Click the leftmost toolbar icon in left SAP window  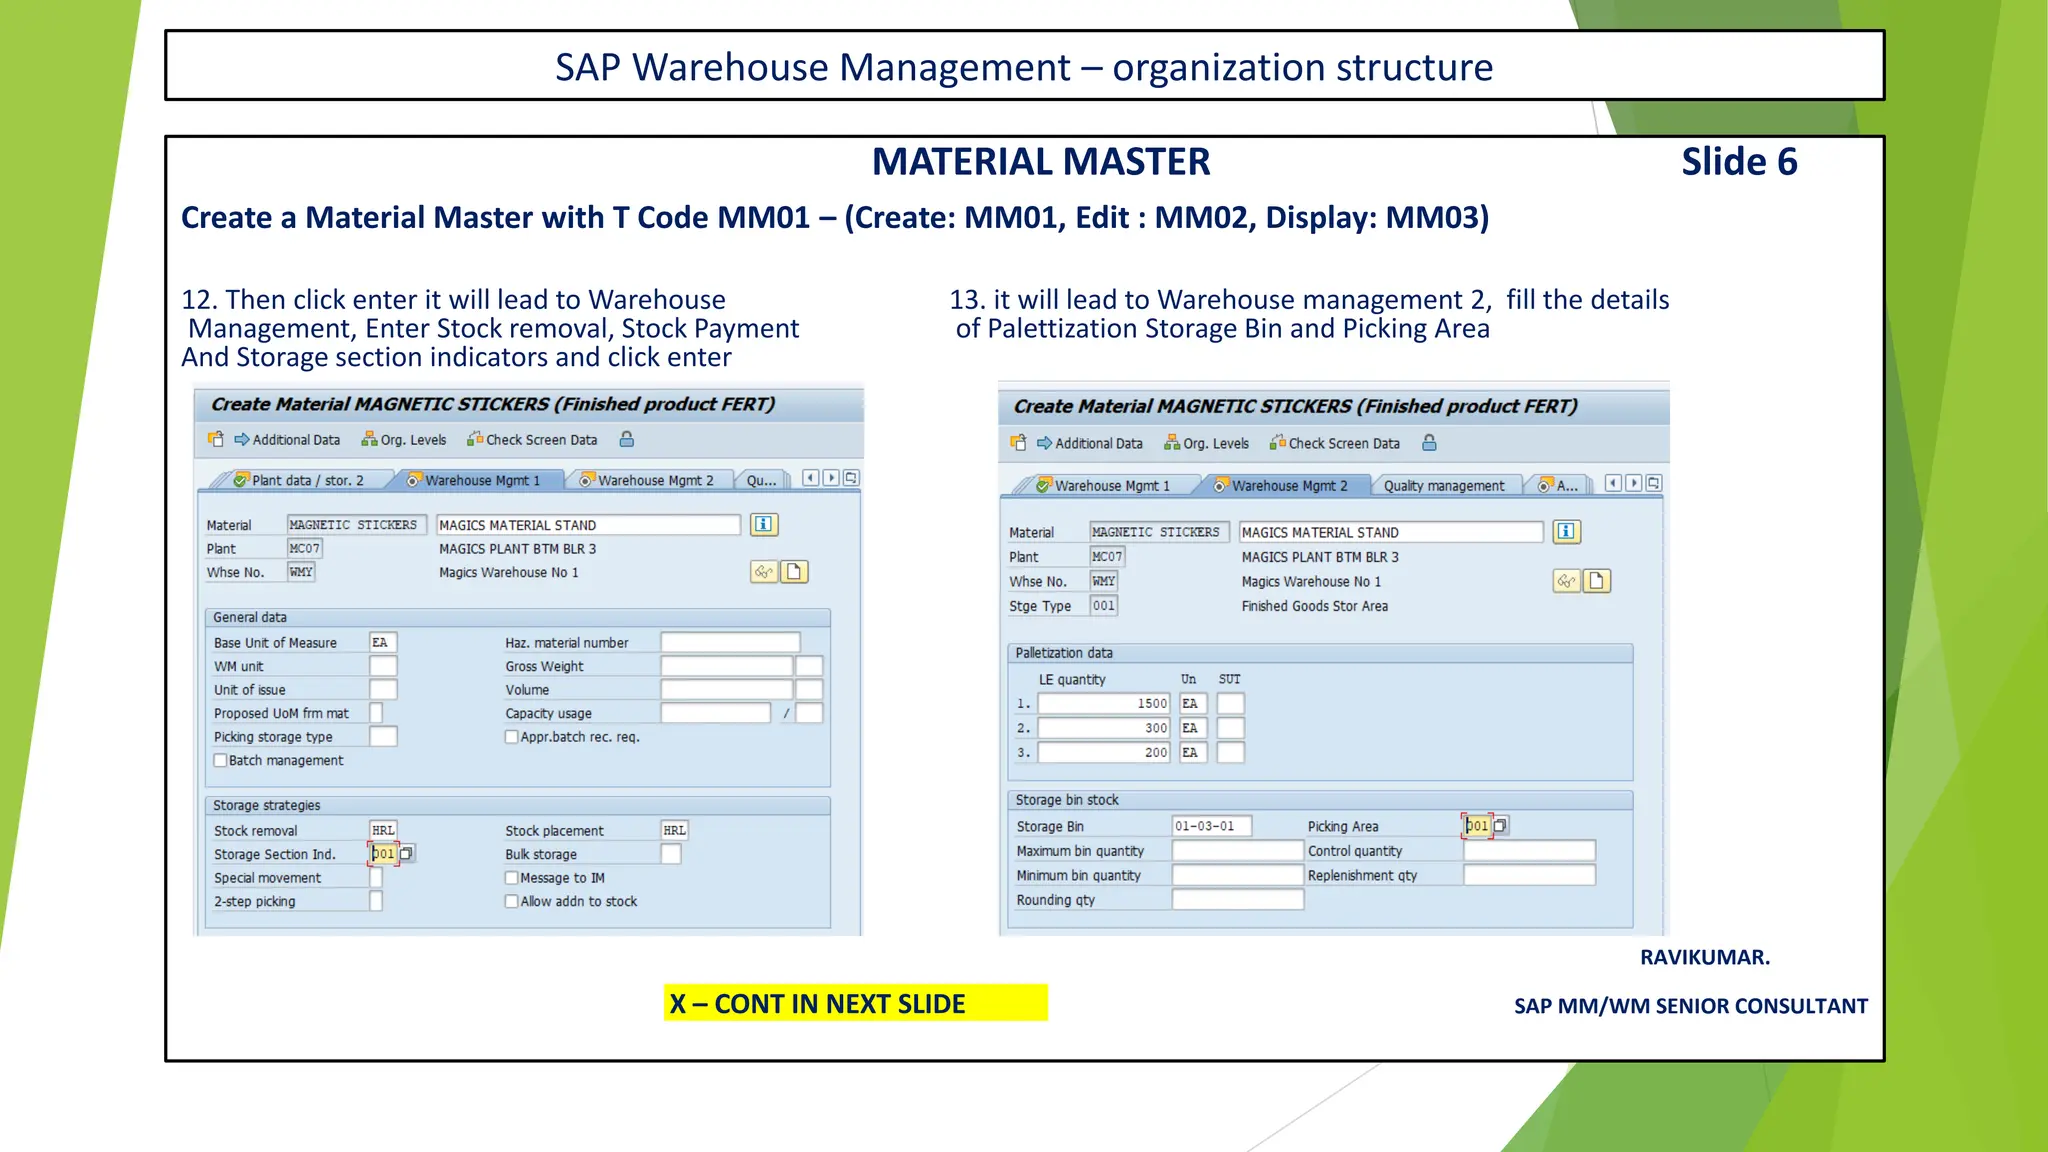click(x=216, y=439)
